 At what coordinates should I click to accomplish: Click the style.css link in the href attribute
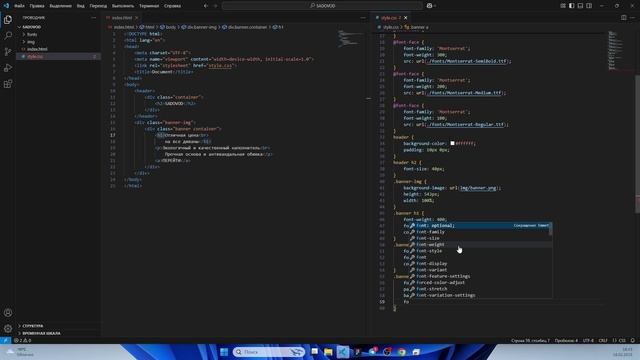click(220, 65)
